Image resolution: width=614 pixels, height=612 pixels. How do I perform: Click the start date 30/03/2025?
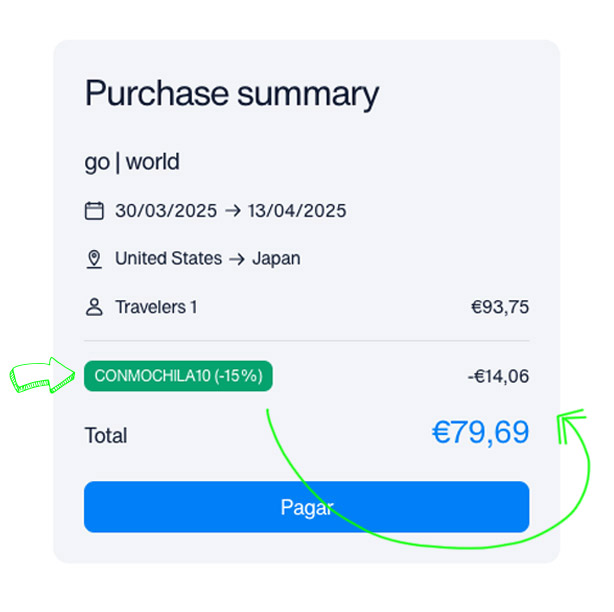[x=166, y=211]
